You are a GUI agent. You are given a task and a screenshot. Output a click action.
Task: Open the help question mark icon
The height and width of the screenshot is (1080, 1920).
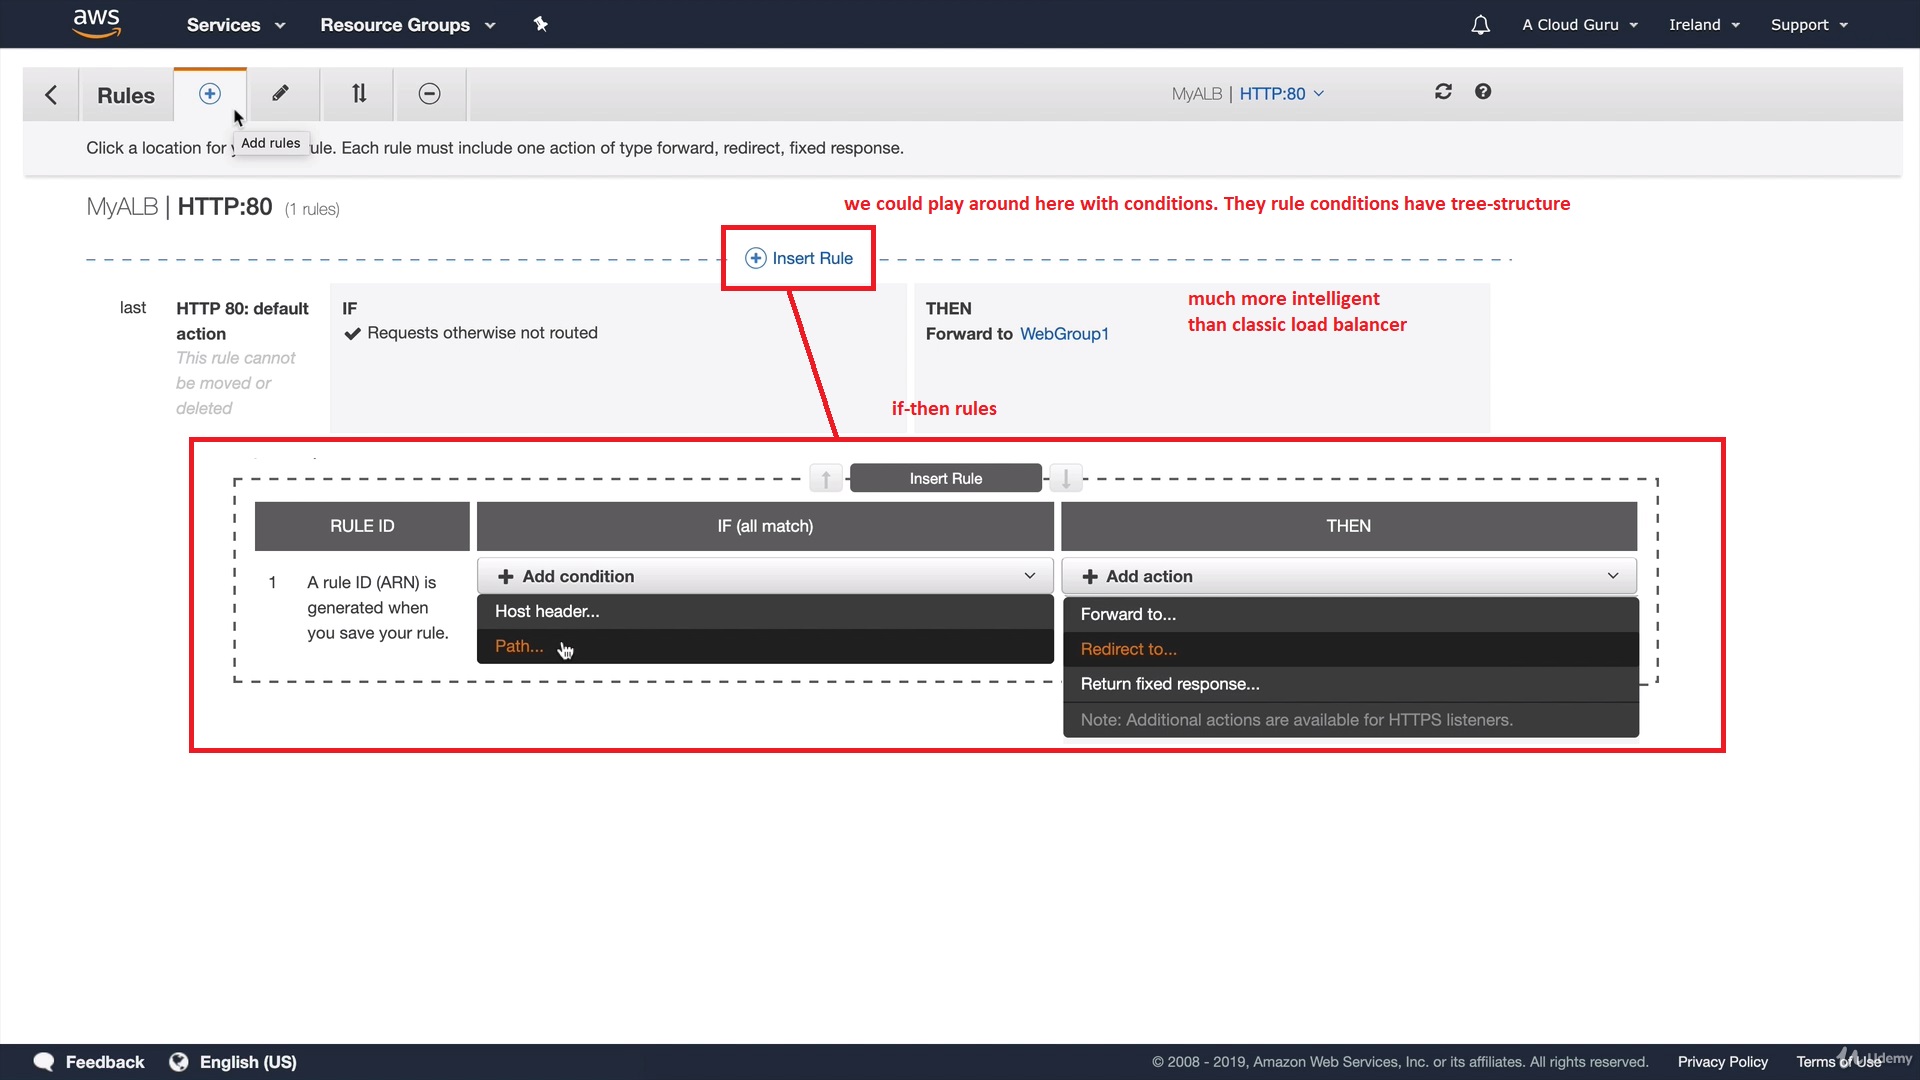[1483, 92]
